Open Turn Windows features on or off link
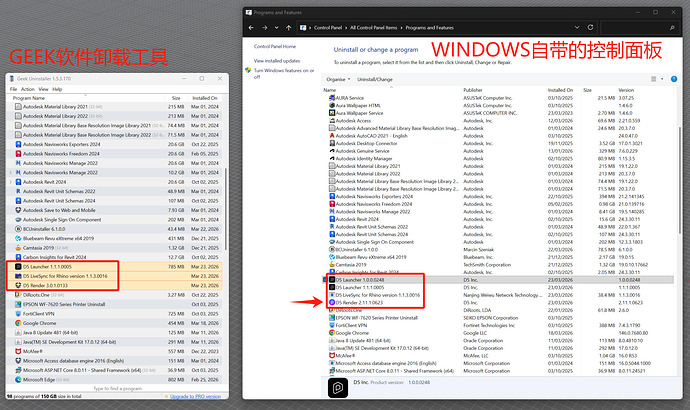This screenshot has height=410, width=690. (284, 73)
